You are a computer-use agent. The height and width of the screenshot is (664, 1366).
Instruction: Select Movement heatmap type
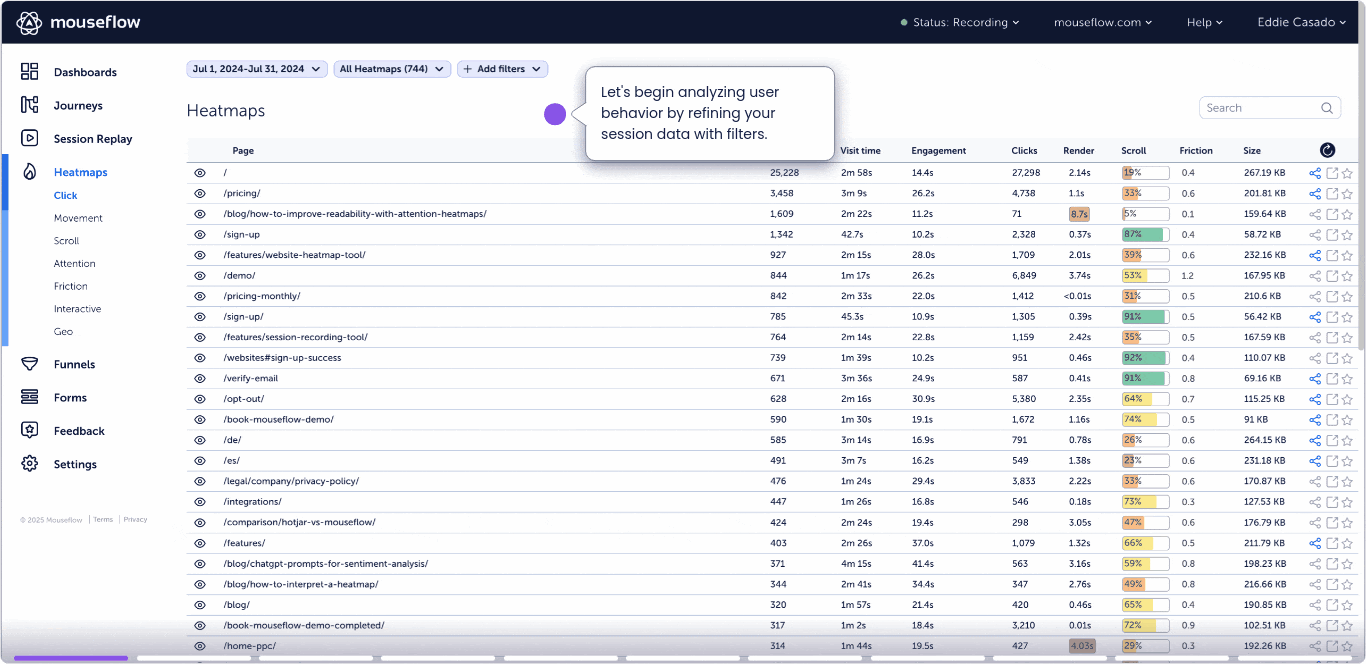point(78,218)
